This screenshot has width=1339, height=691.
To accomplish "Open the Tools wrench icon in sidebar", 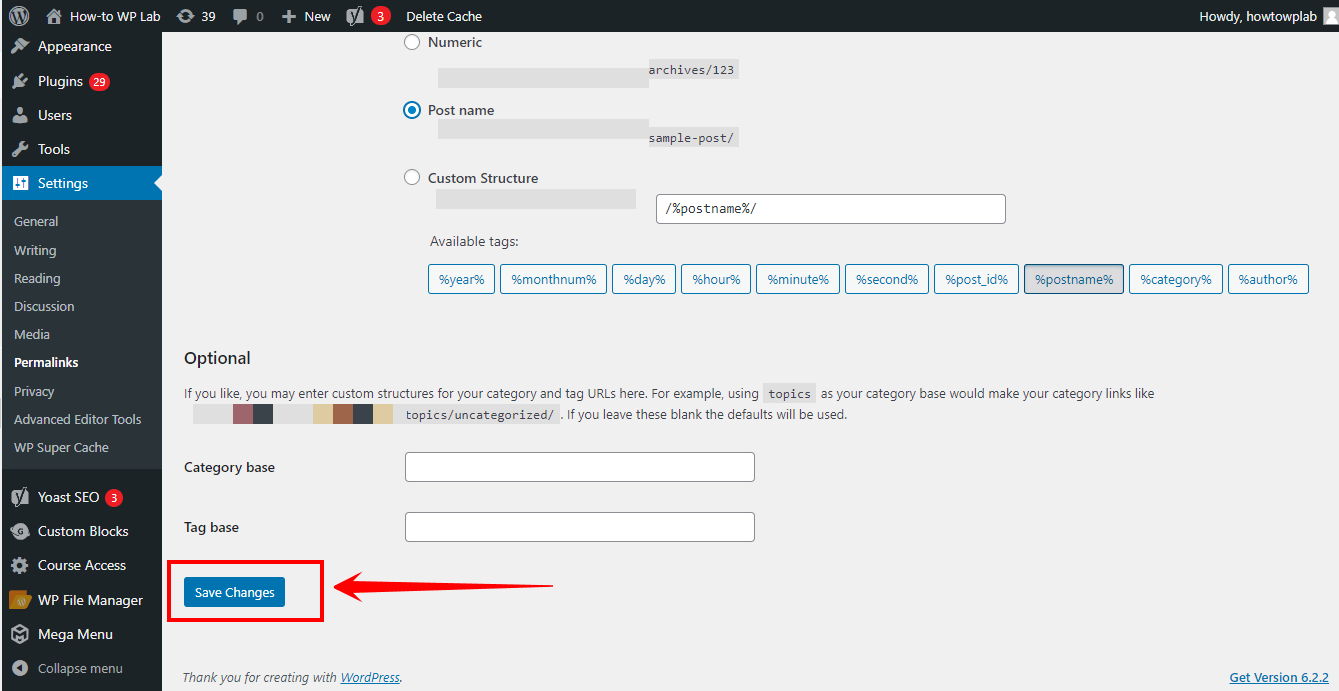I will (20, 149).
